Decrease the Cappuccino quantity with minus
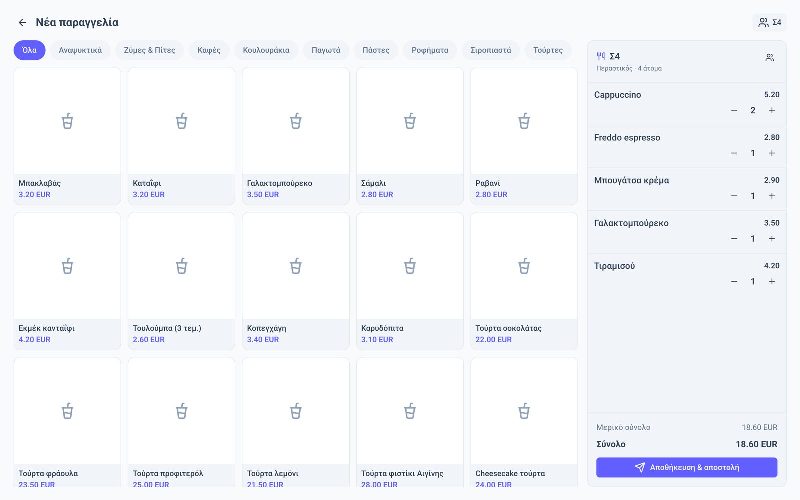The height and width of the screenshot is (500, 800). point(734,110)
